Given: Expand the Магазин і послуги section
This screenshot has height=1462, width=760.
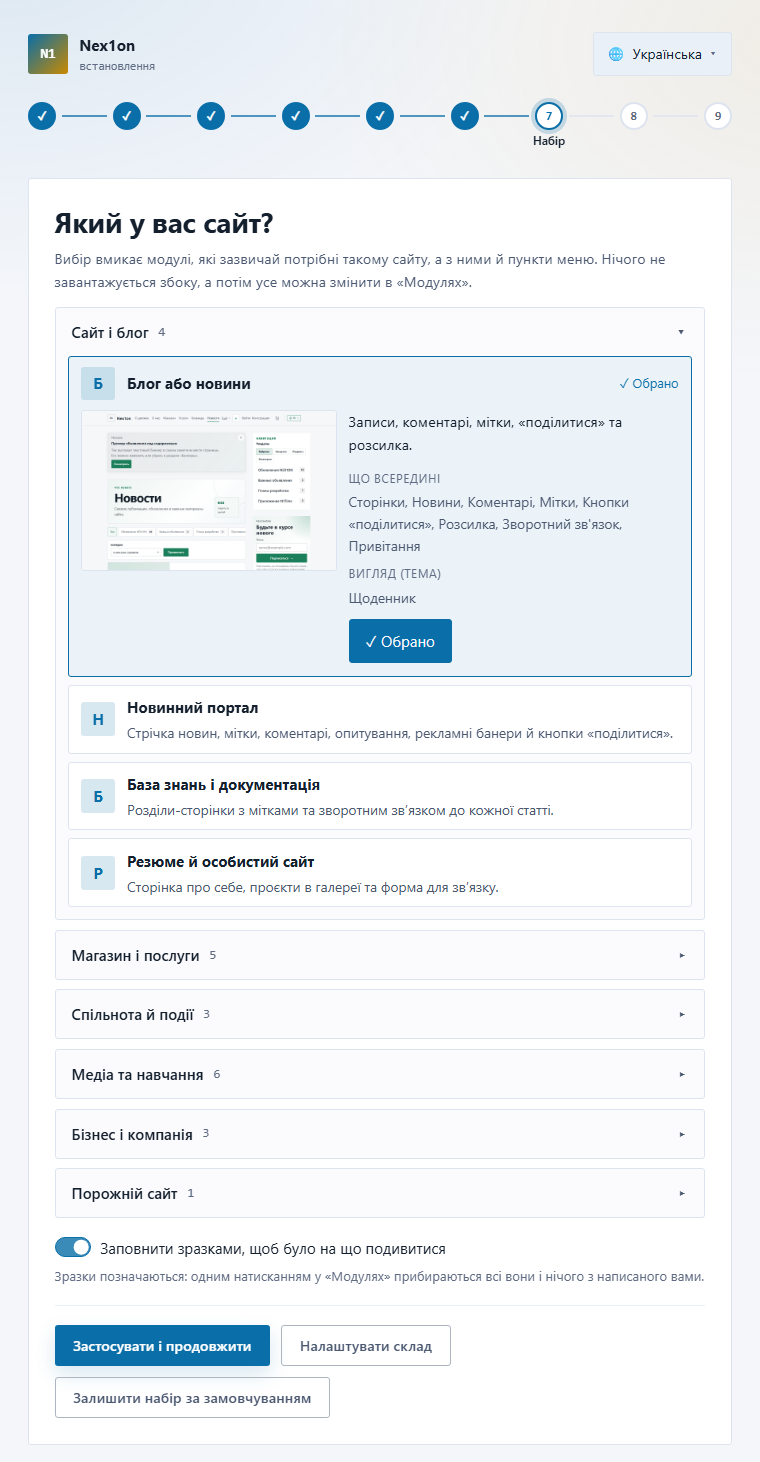Looking at the screenshot, I should pos(380,955).
